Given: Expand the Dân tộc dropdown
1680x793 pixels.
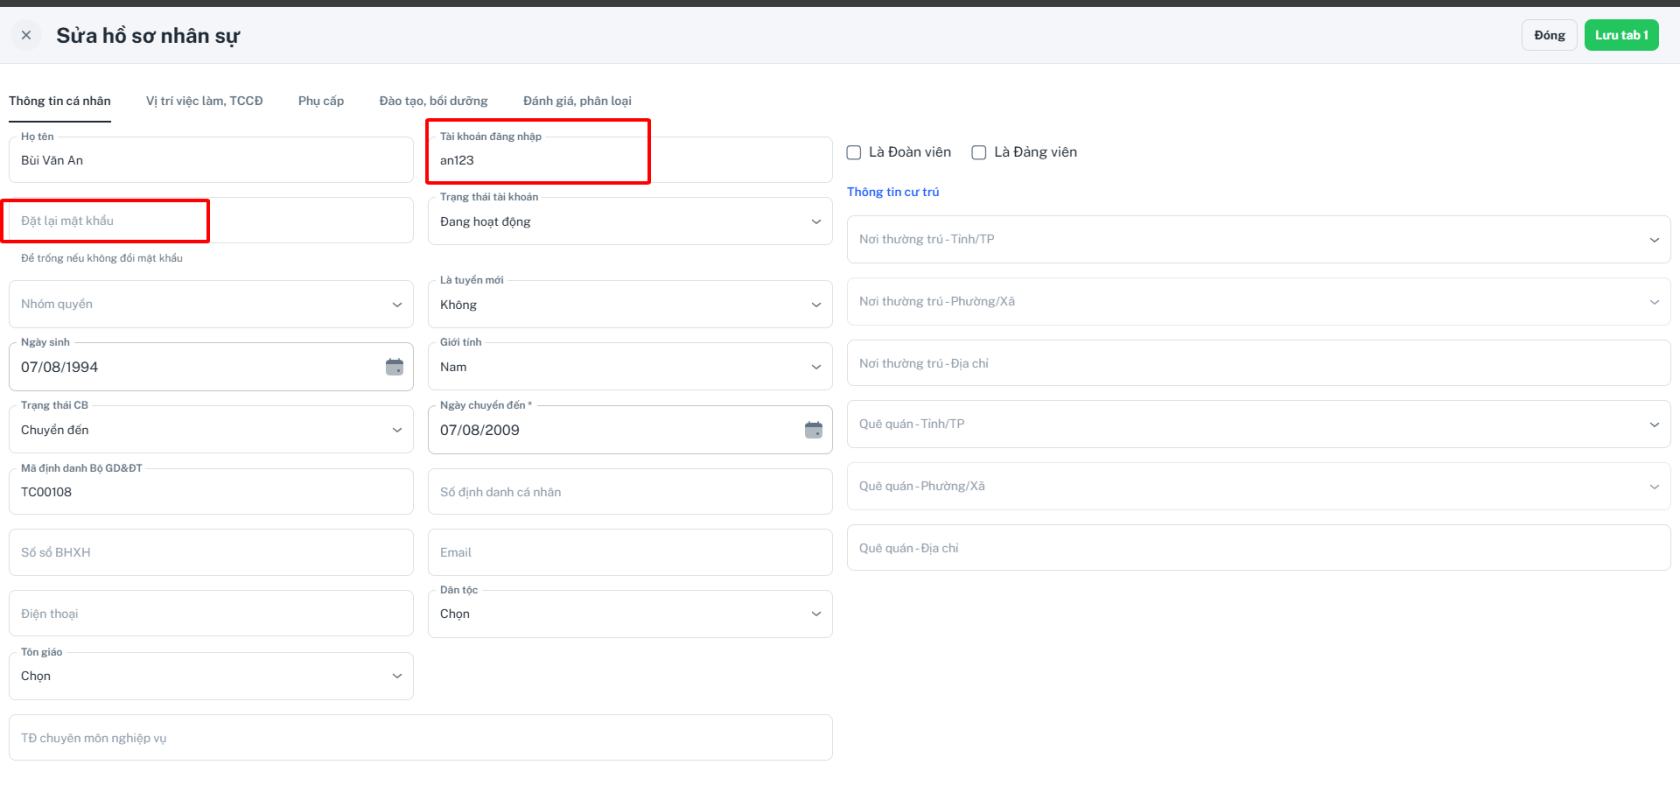Looking at the screenshot, I should 630,614.
